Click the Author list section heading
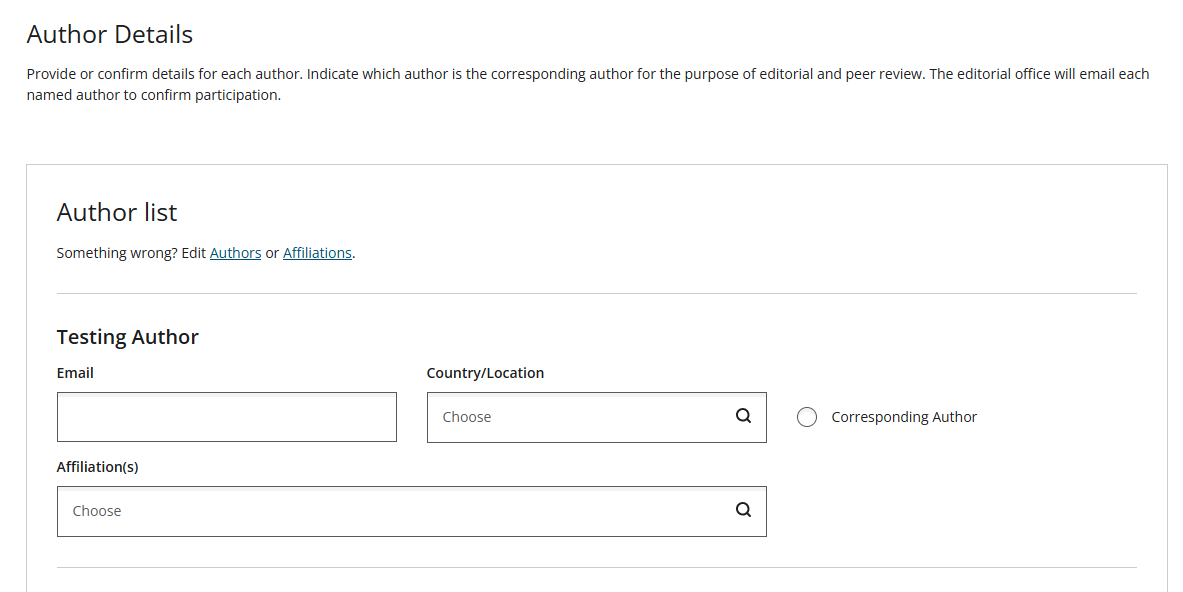The width and height of the screenshot is (1183, 592). tap(117, 213)
